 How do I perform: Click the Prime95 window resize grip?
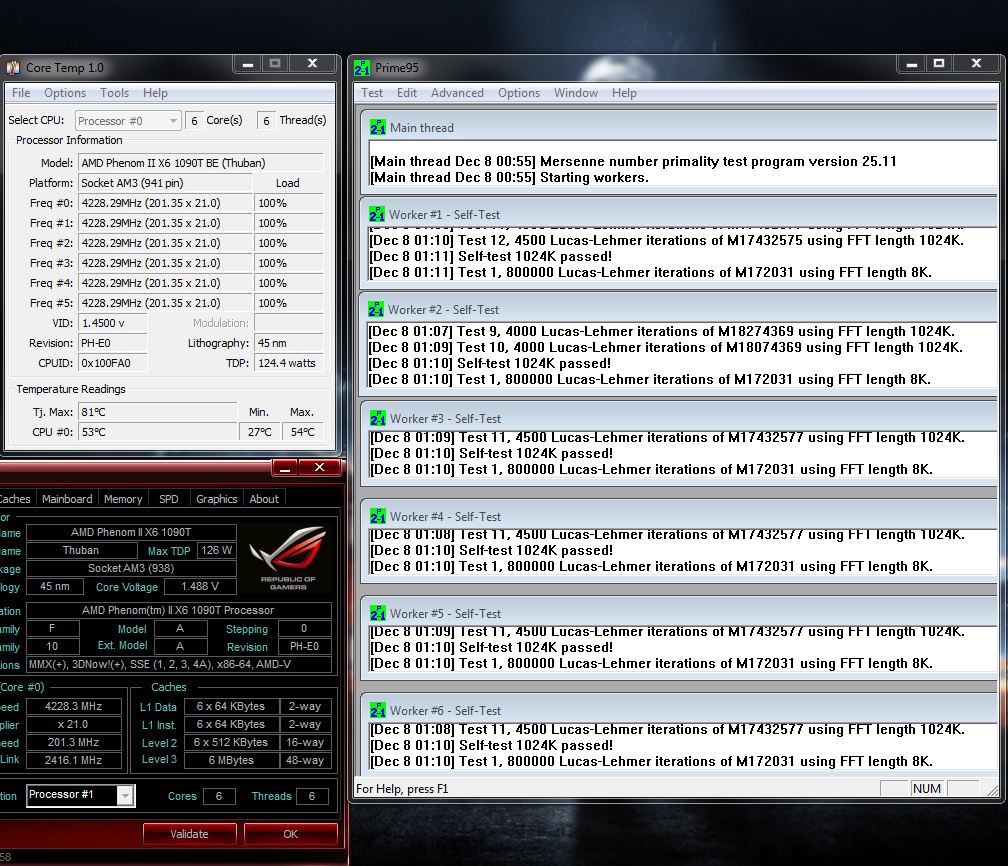(x=993, y=790)
